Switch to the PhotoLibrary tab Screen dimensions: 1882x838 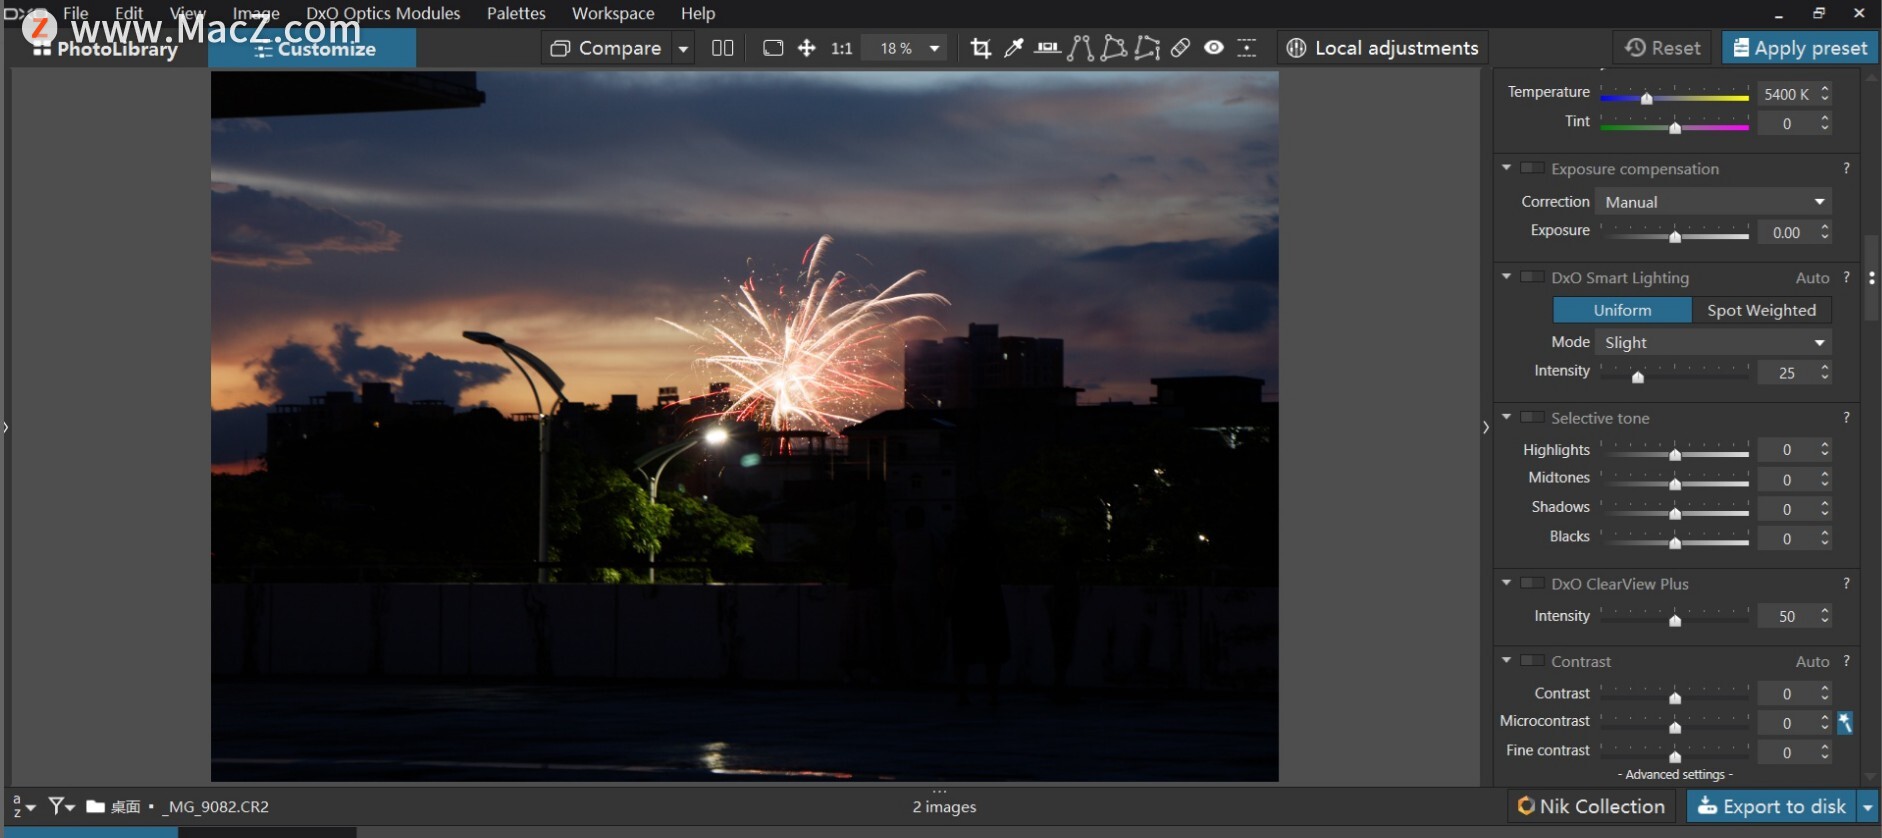pos(106,49)
